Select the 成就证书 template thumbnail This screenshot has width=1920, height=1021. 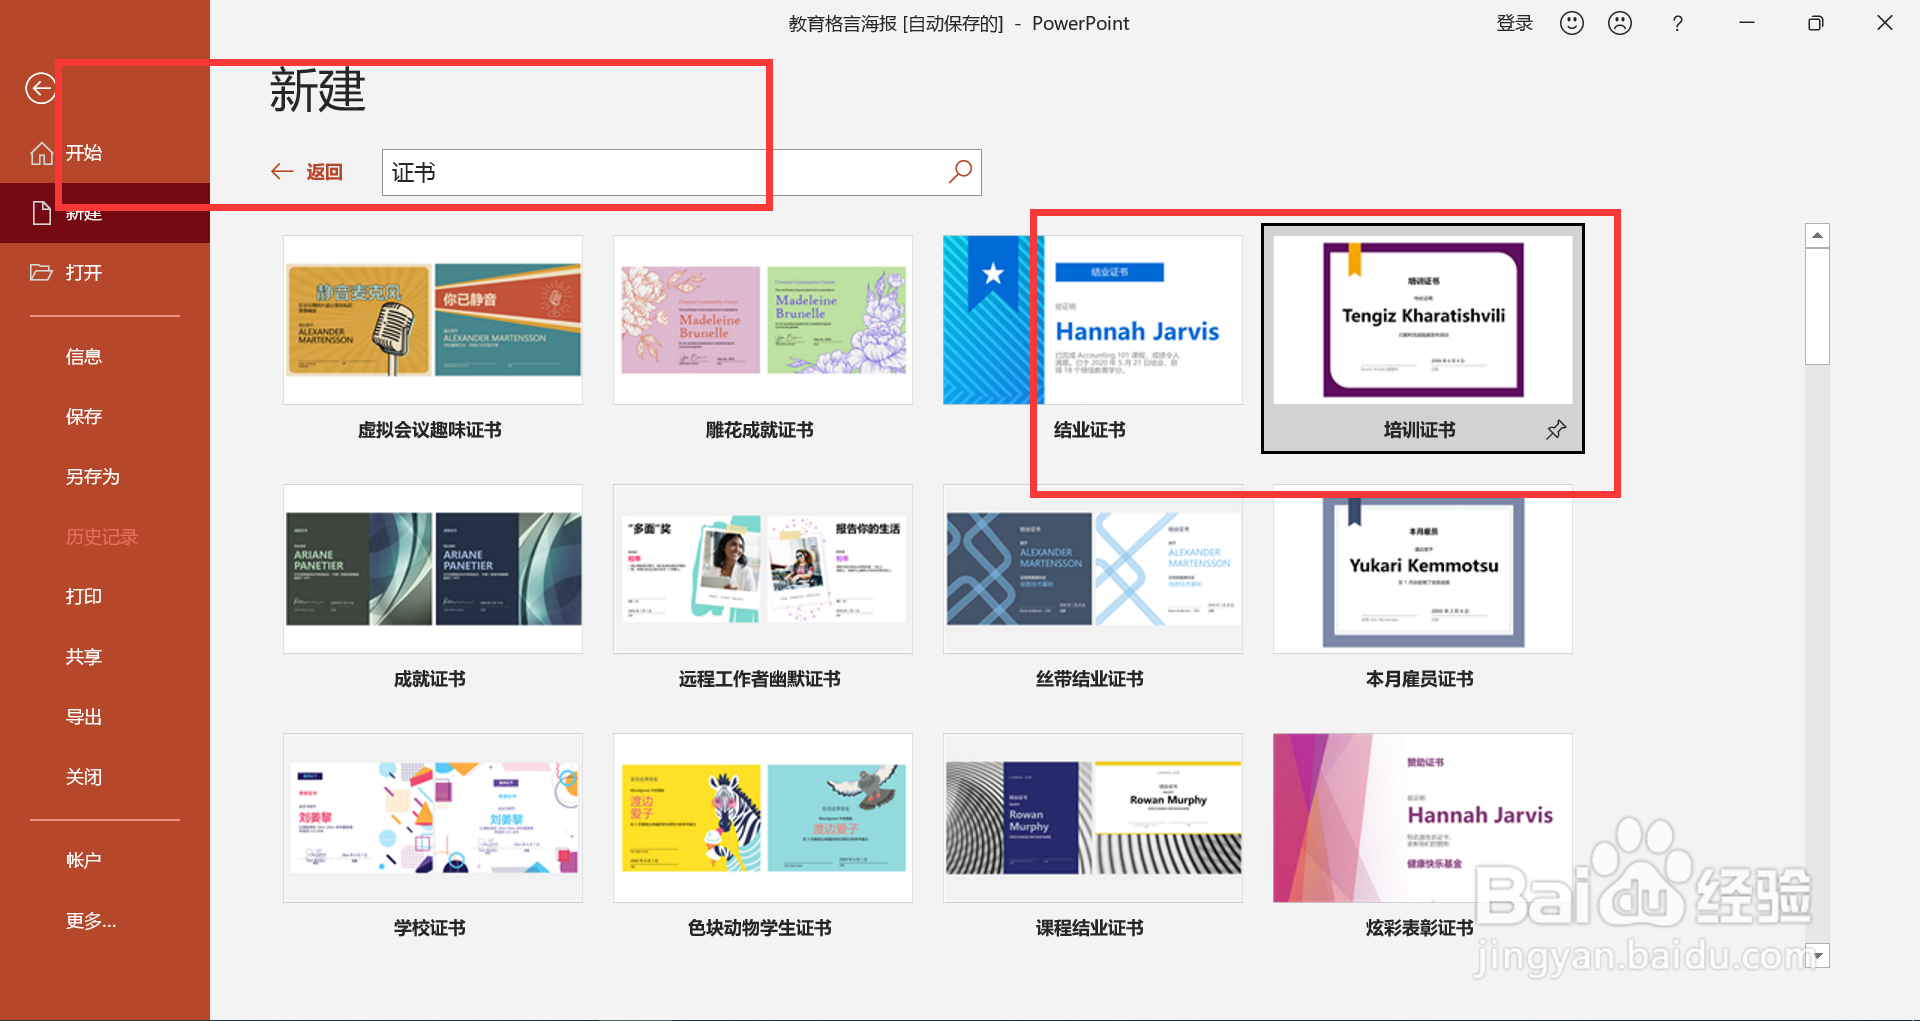click(x=433, y=569)
